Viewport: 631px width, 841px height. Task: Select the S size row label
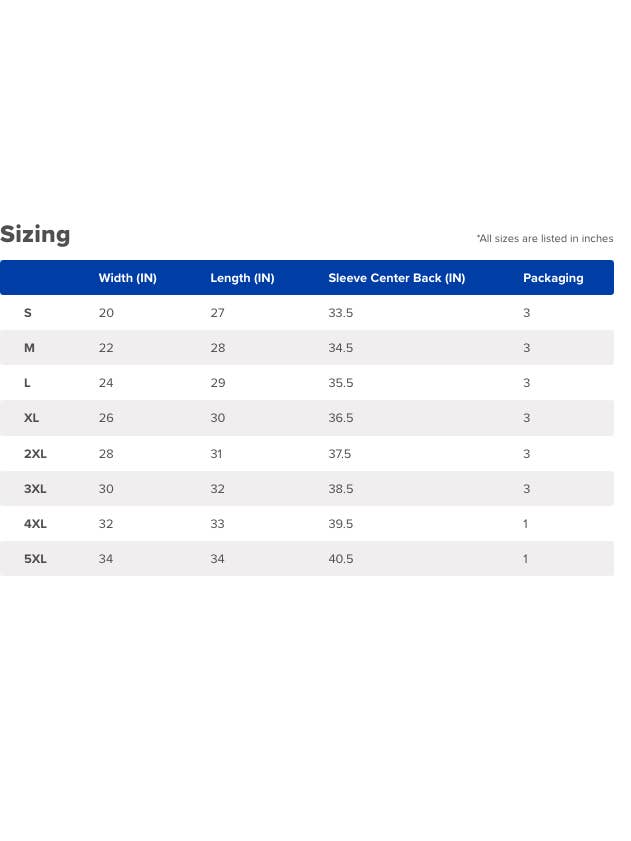pyautogui.click(x=28, y=313)
